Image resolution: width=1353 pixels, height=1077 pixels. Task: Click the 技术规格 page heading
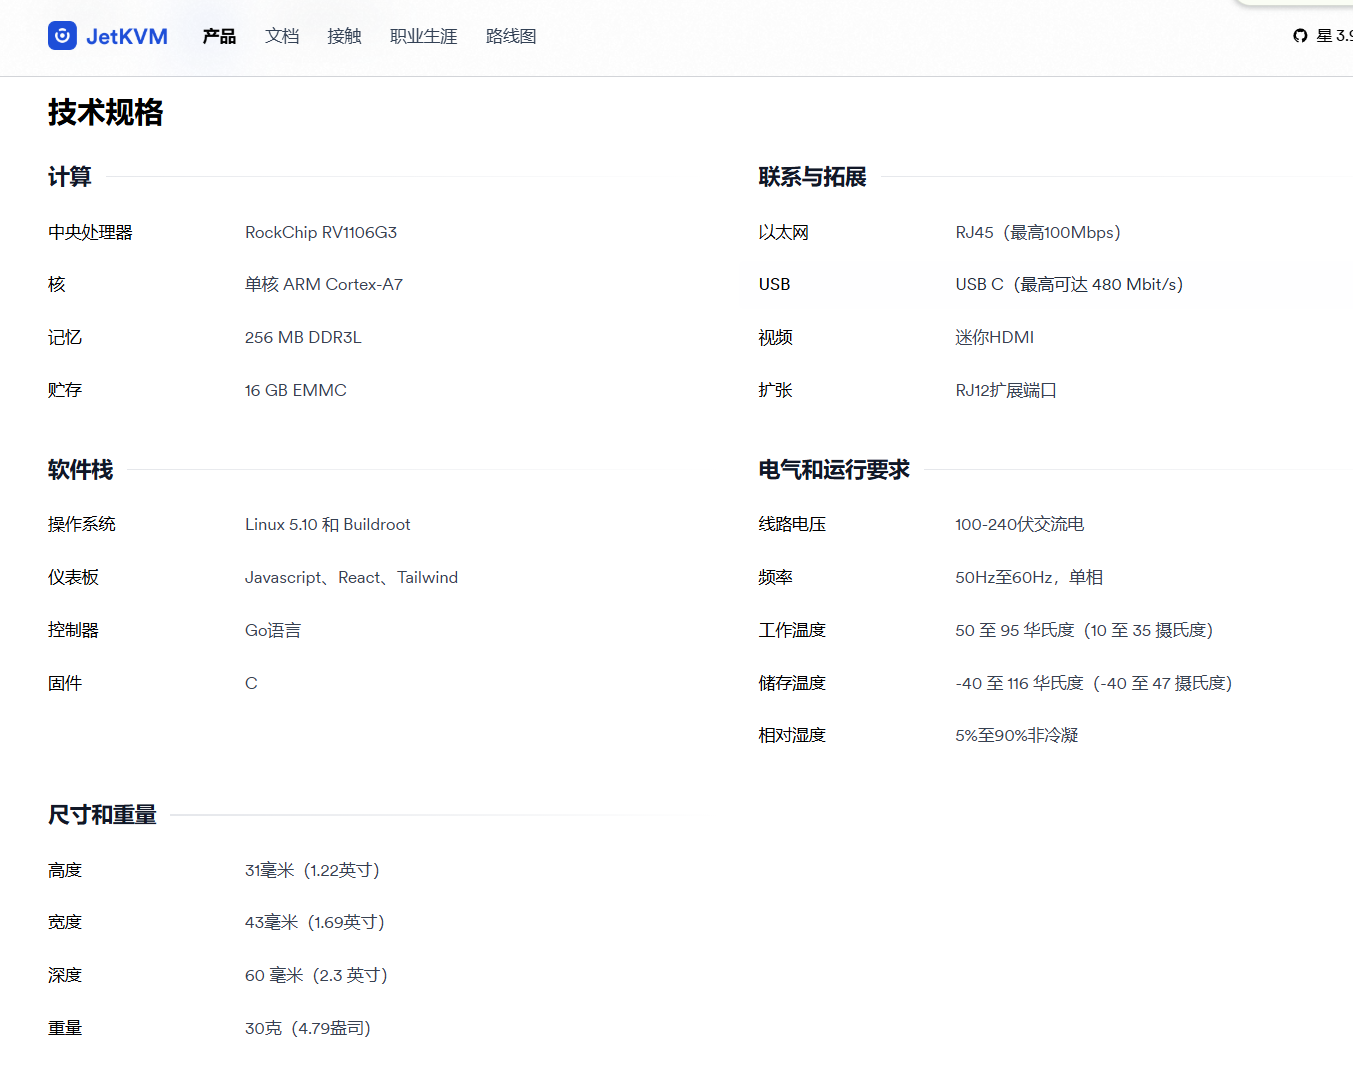pos(106,112)
